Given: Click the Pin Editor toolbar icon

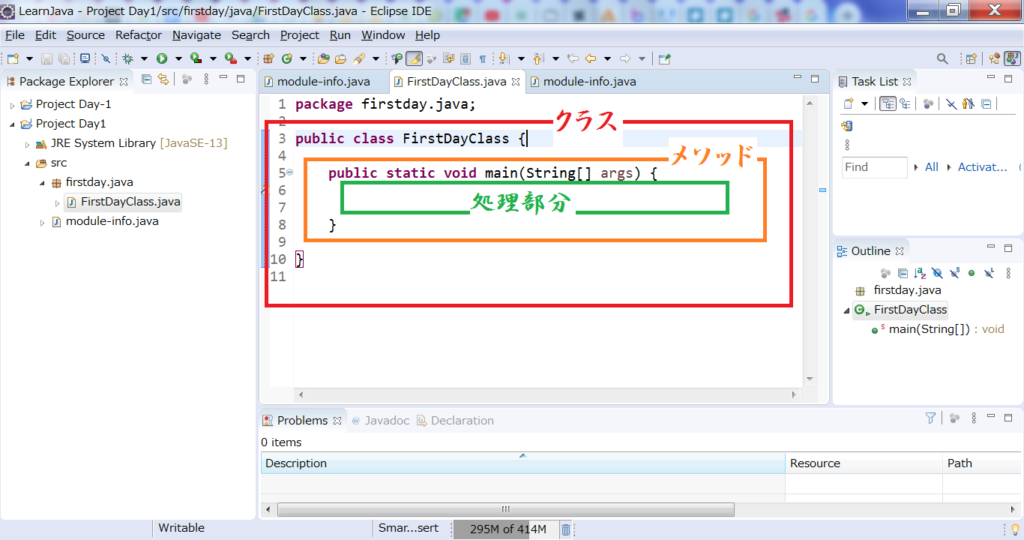Looking at the screenshot, I should pos(665,59).
